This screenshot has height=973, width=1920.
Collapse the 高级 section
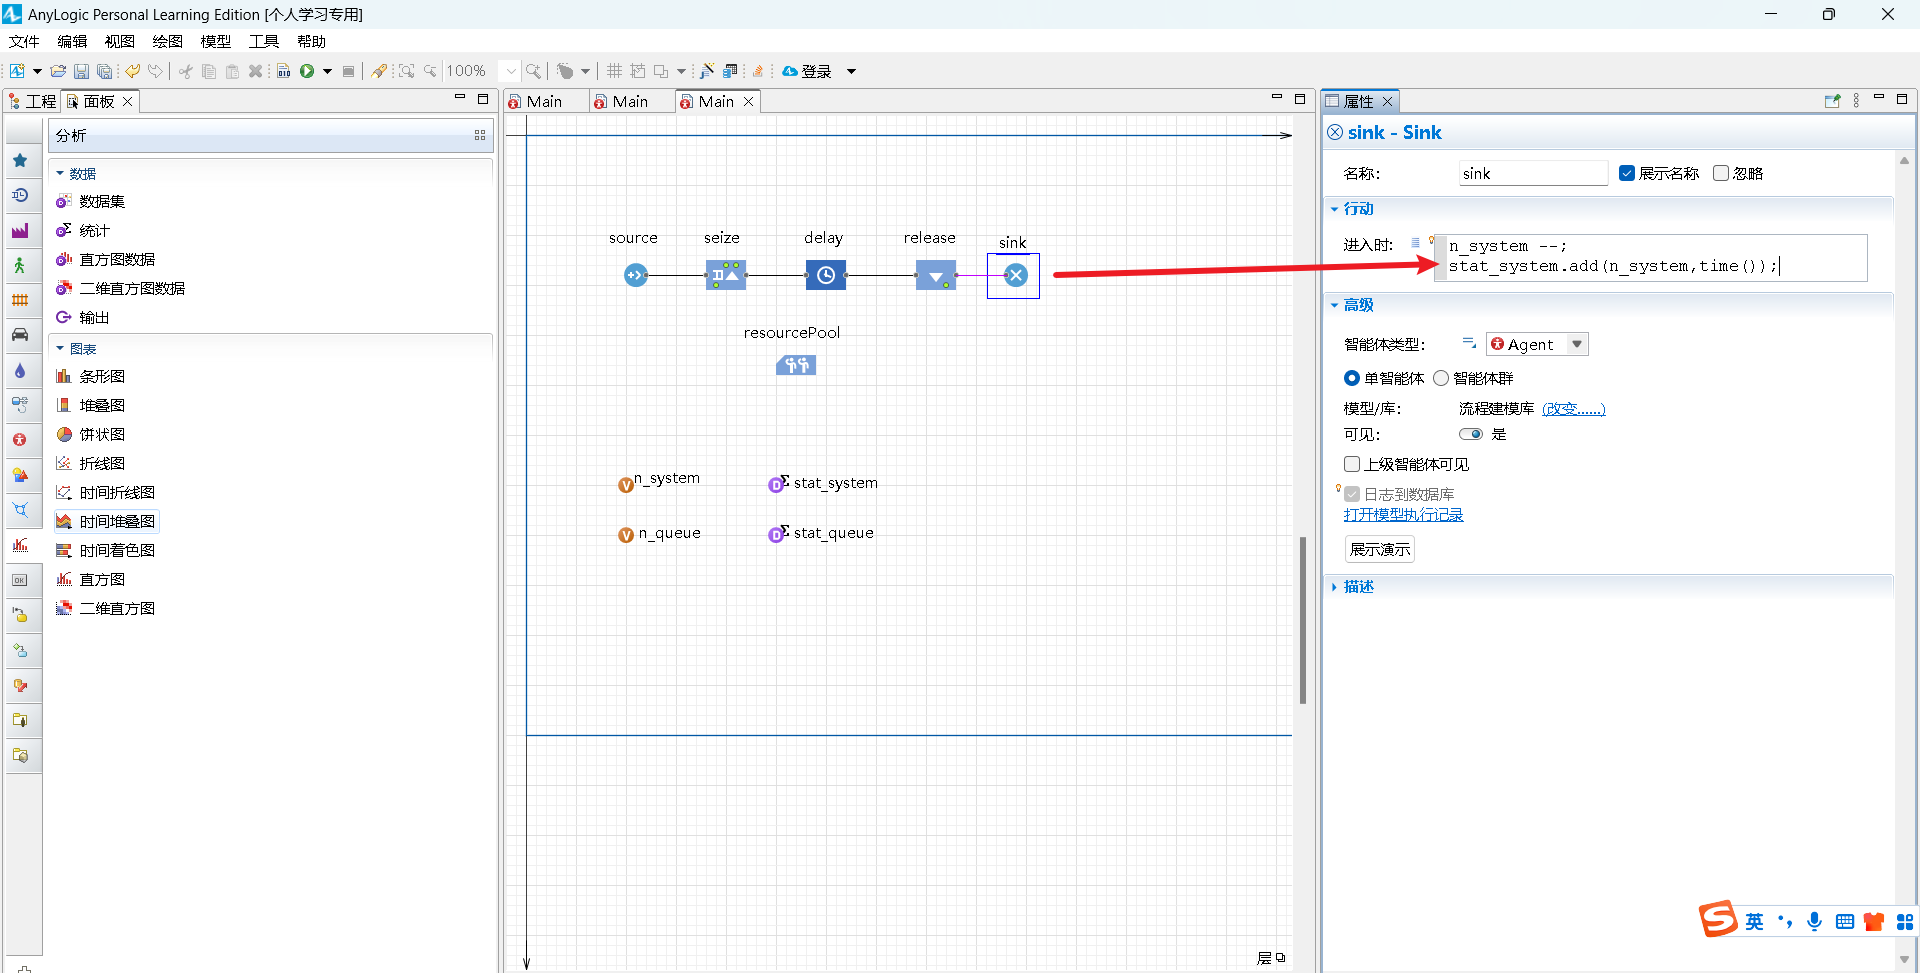pyautogui.click(x=1335, y=305)
